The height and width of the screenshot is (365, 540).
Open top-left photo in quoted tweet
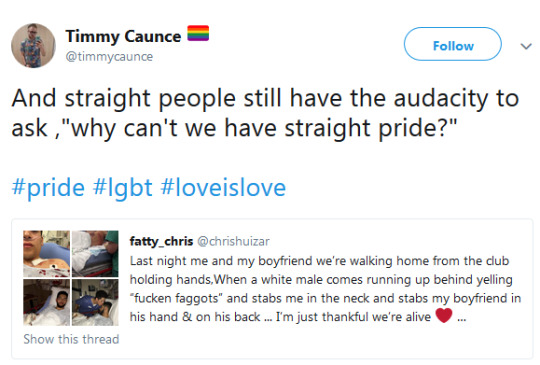click(46, 254)
